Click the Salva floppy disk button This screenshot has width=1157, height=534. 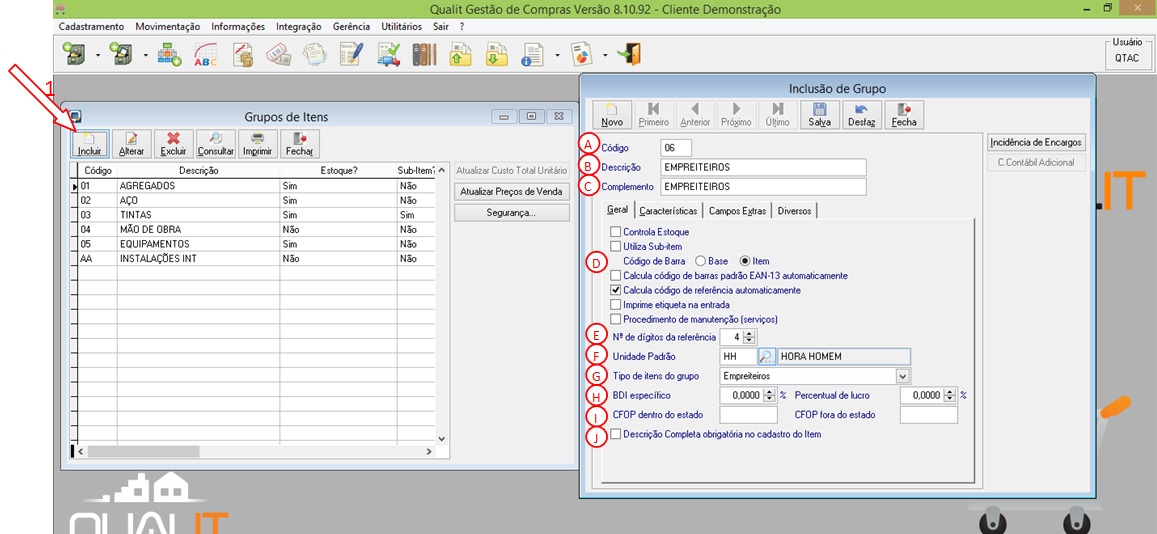pyautogui.click(x=821, y=114)
